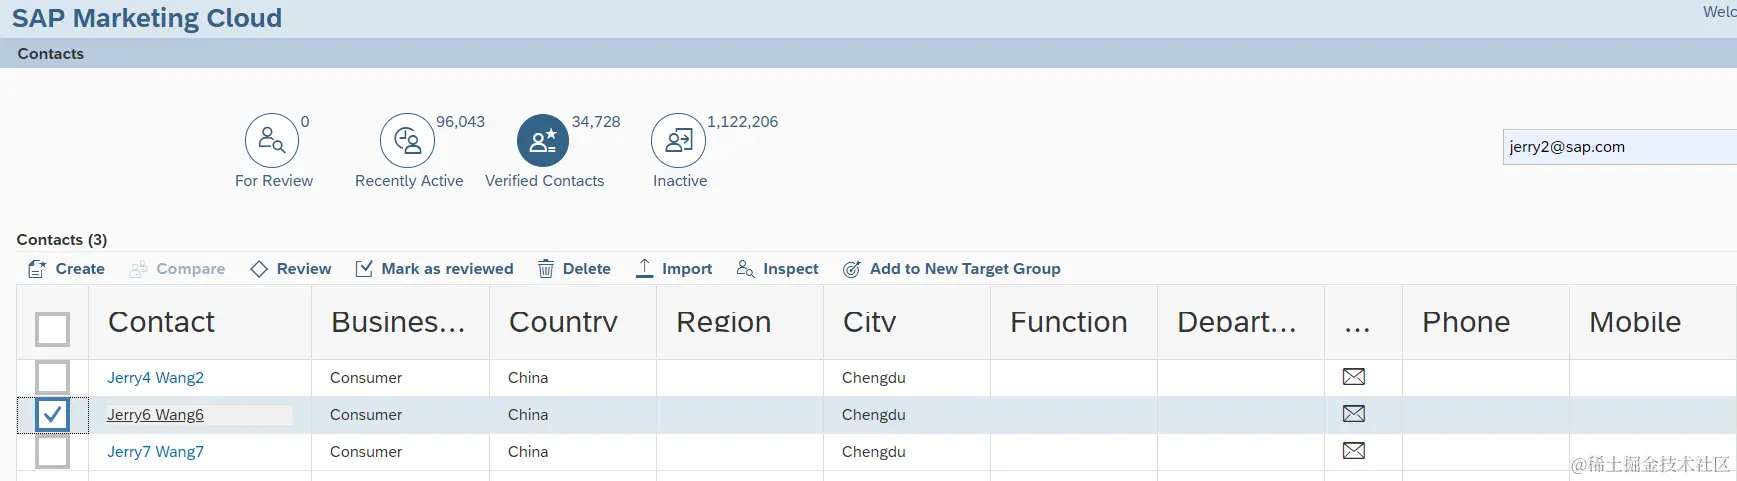This screenshot has width=1737, height=481.
Task: Click the Mobile column header
Action: pos(1653,322)
